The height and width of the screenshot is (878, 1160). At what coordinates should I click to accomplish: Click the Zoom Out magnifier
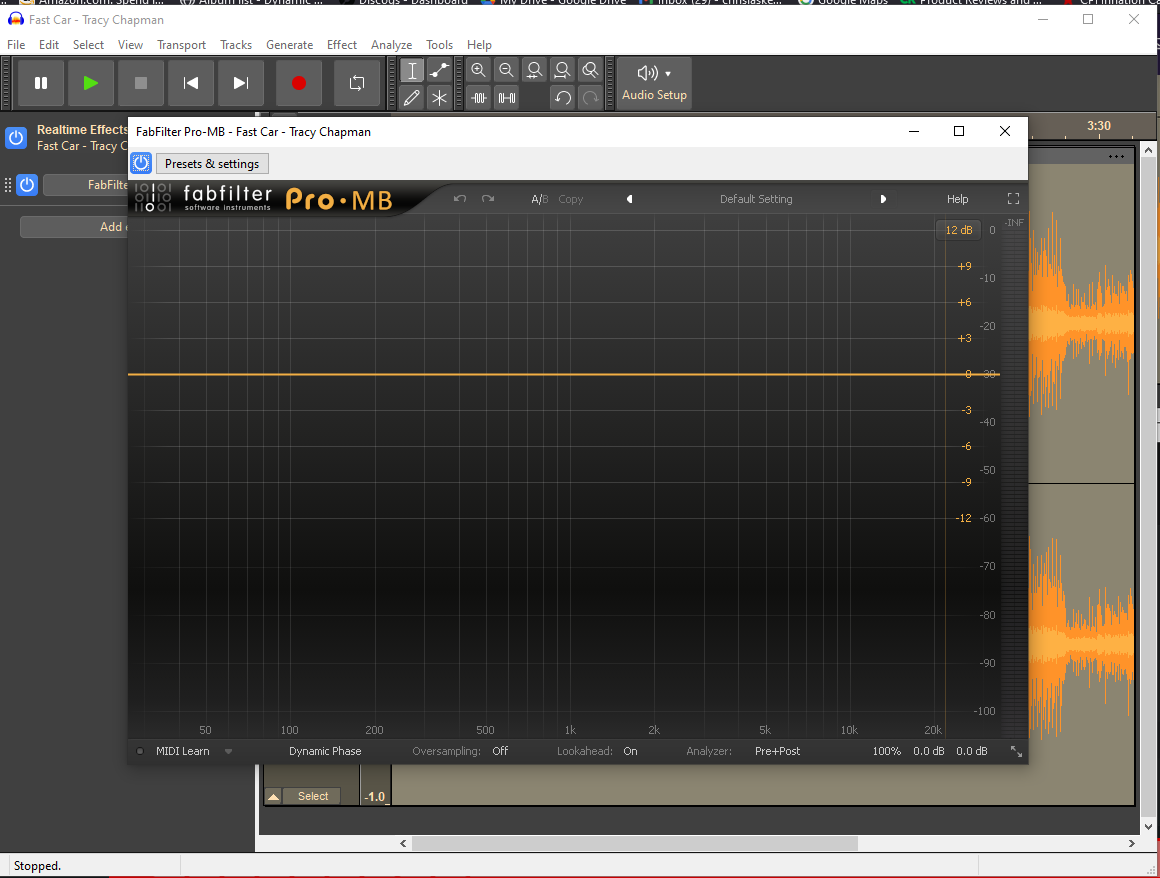507,70
